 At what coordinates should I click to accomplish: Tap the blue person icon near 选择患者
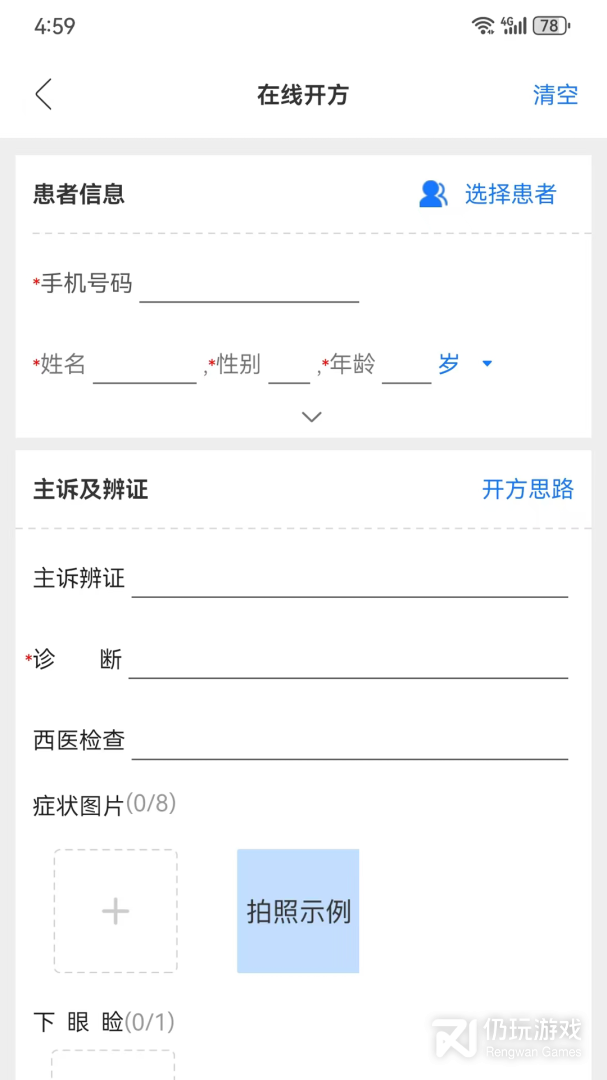coord(432,194)
